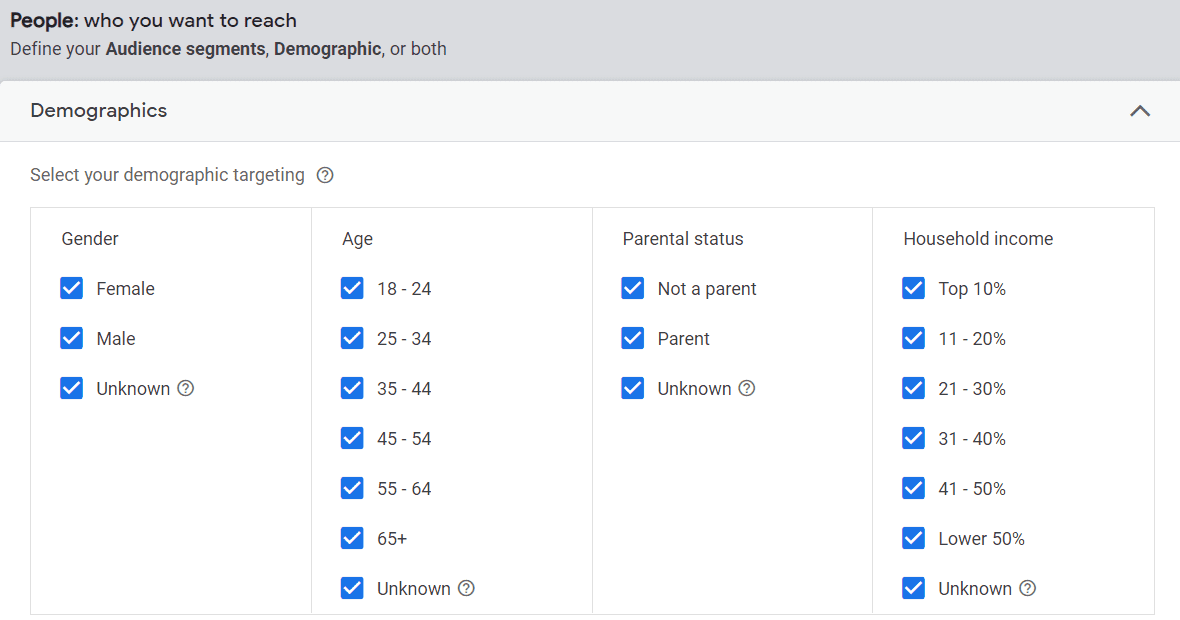Click the Demographics section header title
This screenshot has height=620, width=1180.
[x=99, y=111]
